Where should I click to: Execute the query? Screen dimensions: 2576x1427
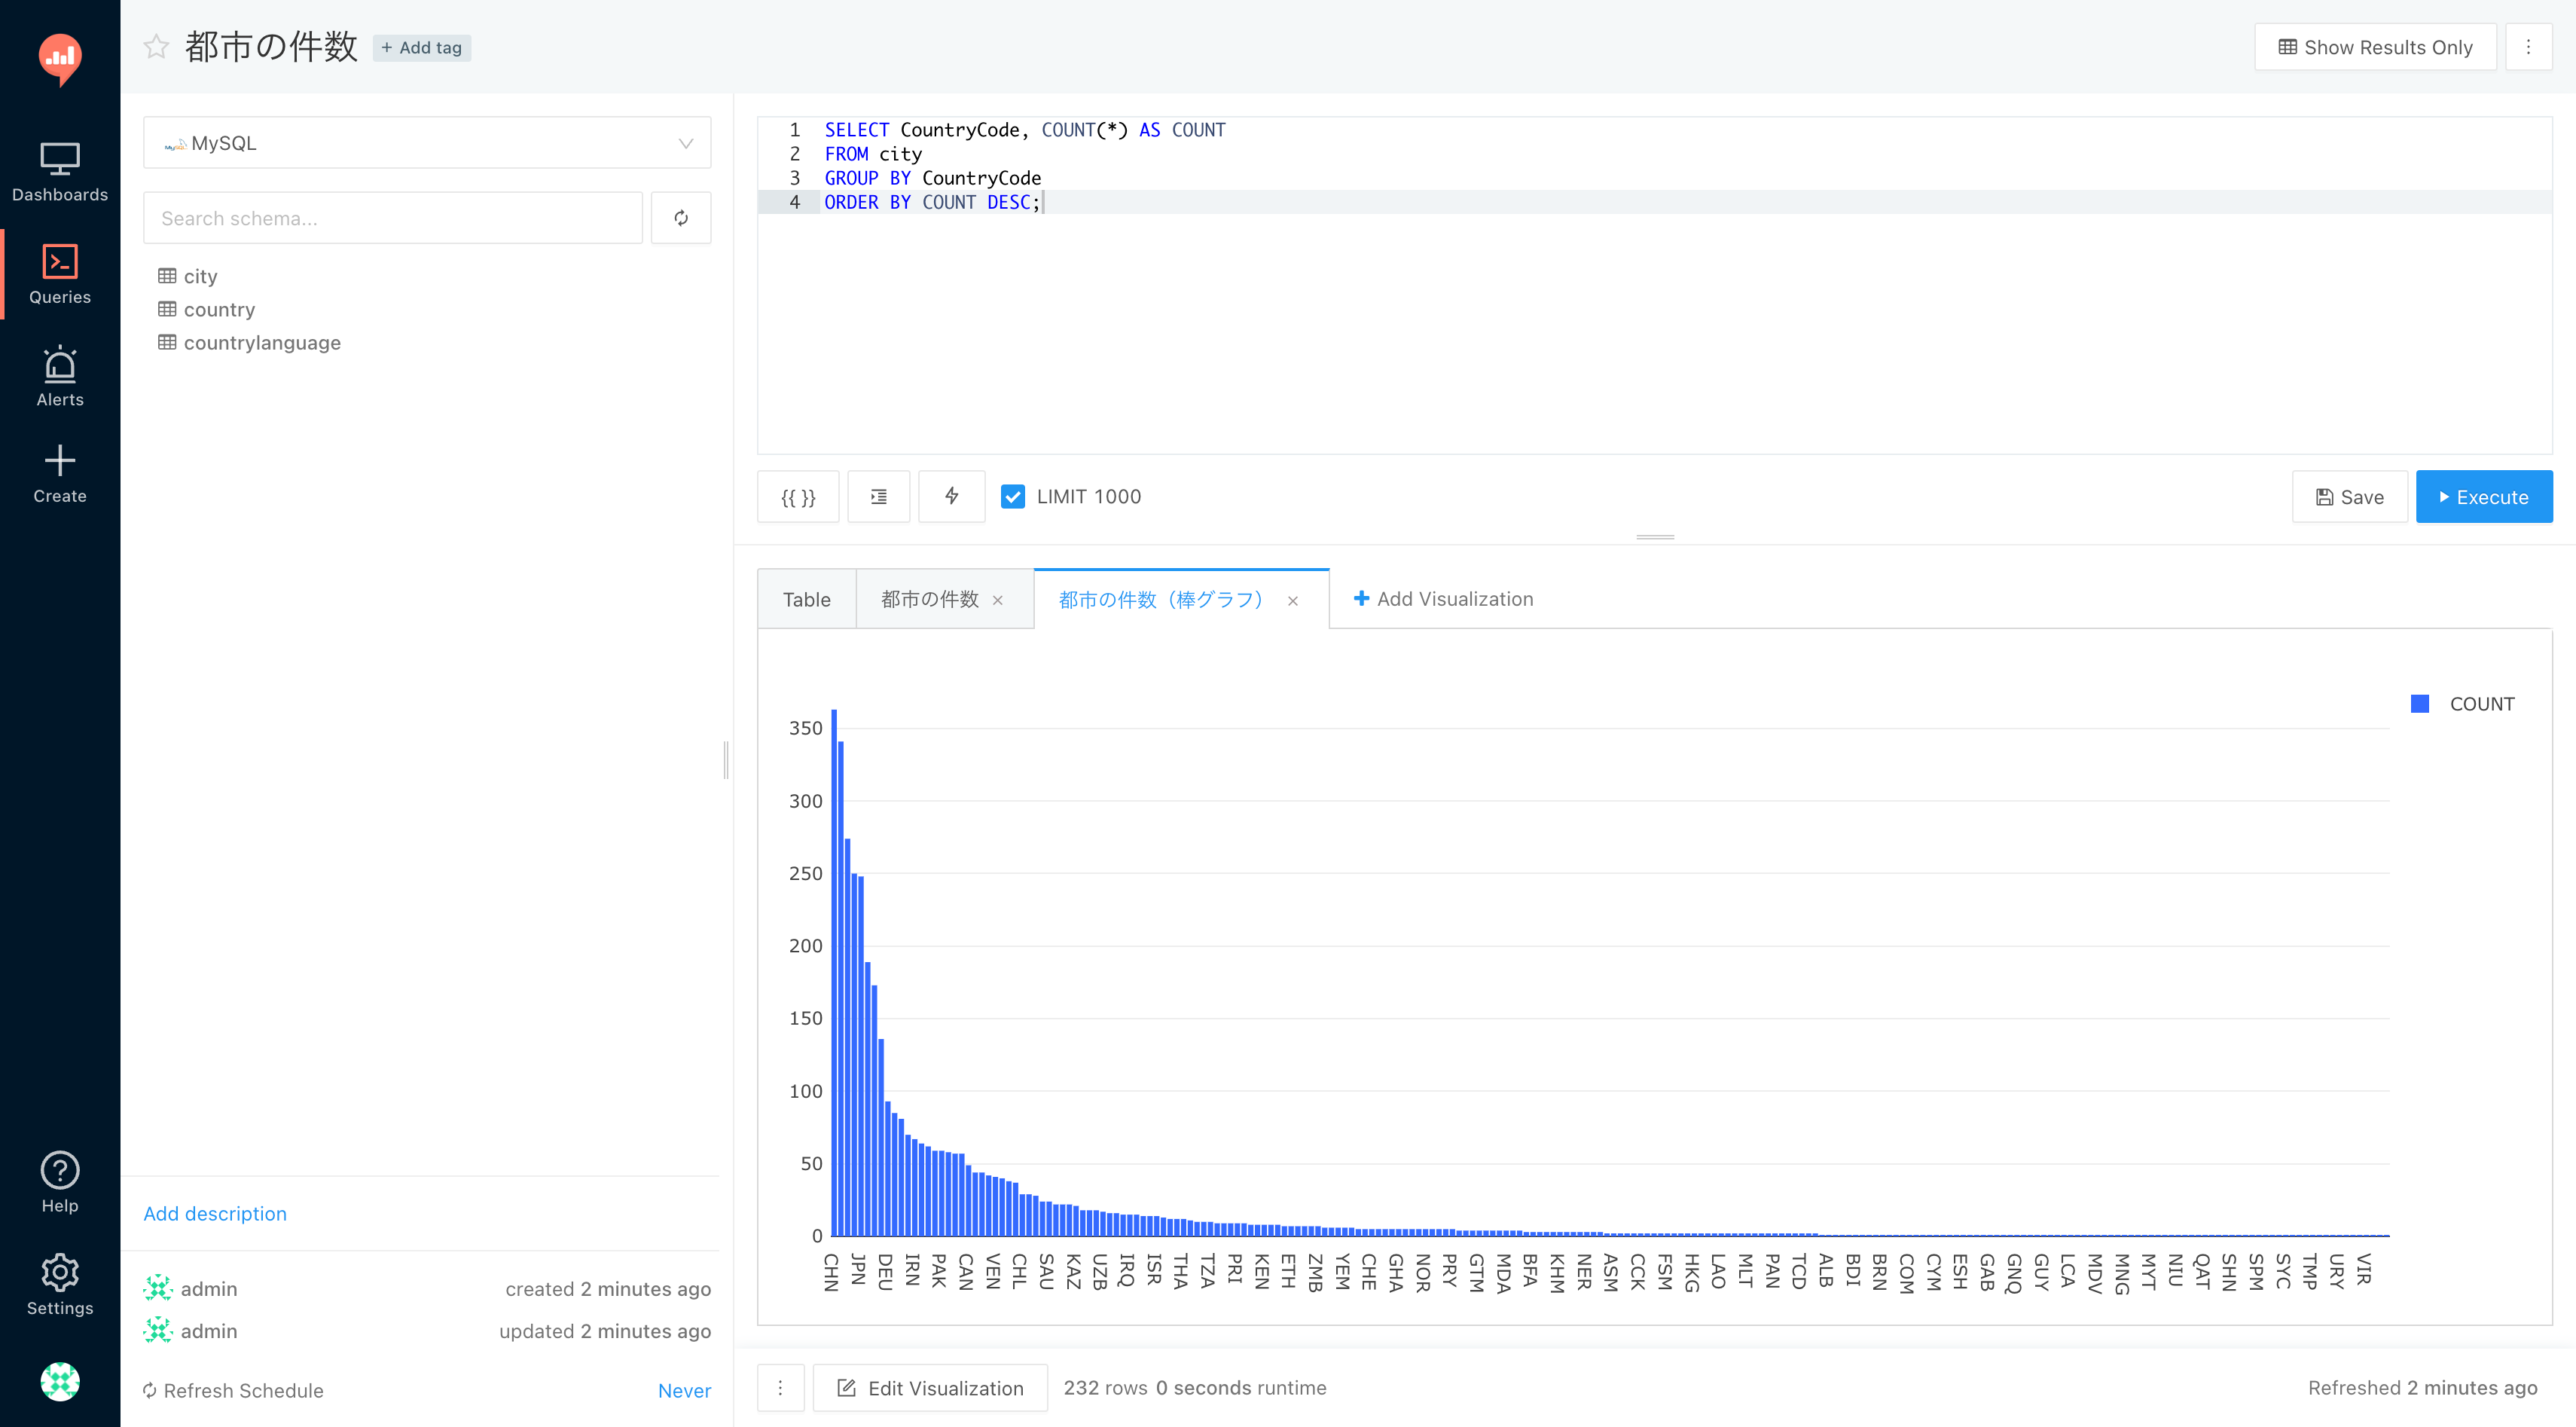coord(2483,497)
